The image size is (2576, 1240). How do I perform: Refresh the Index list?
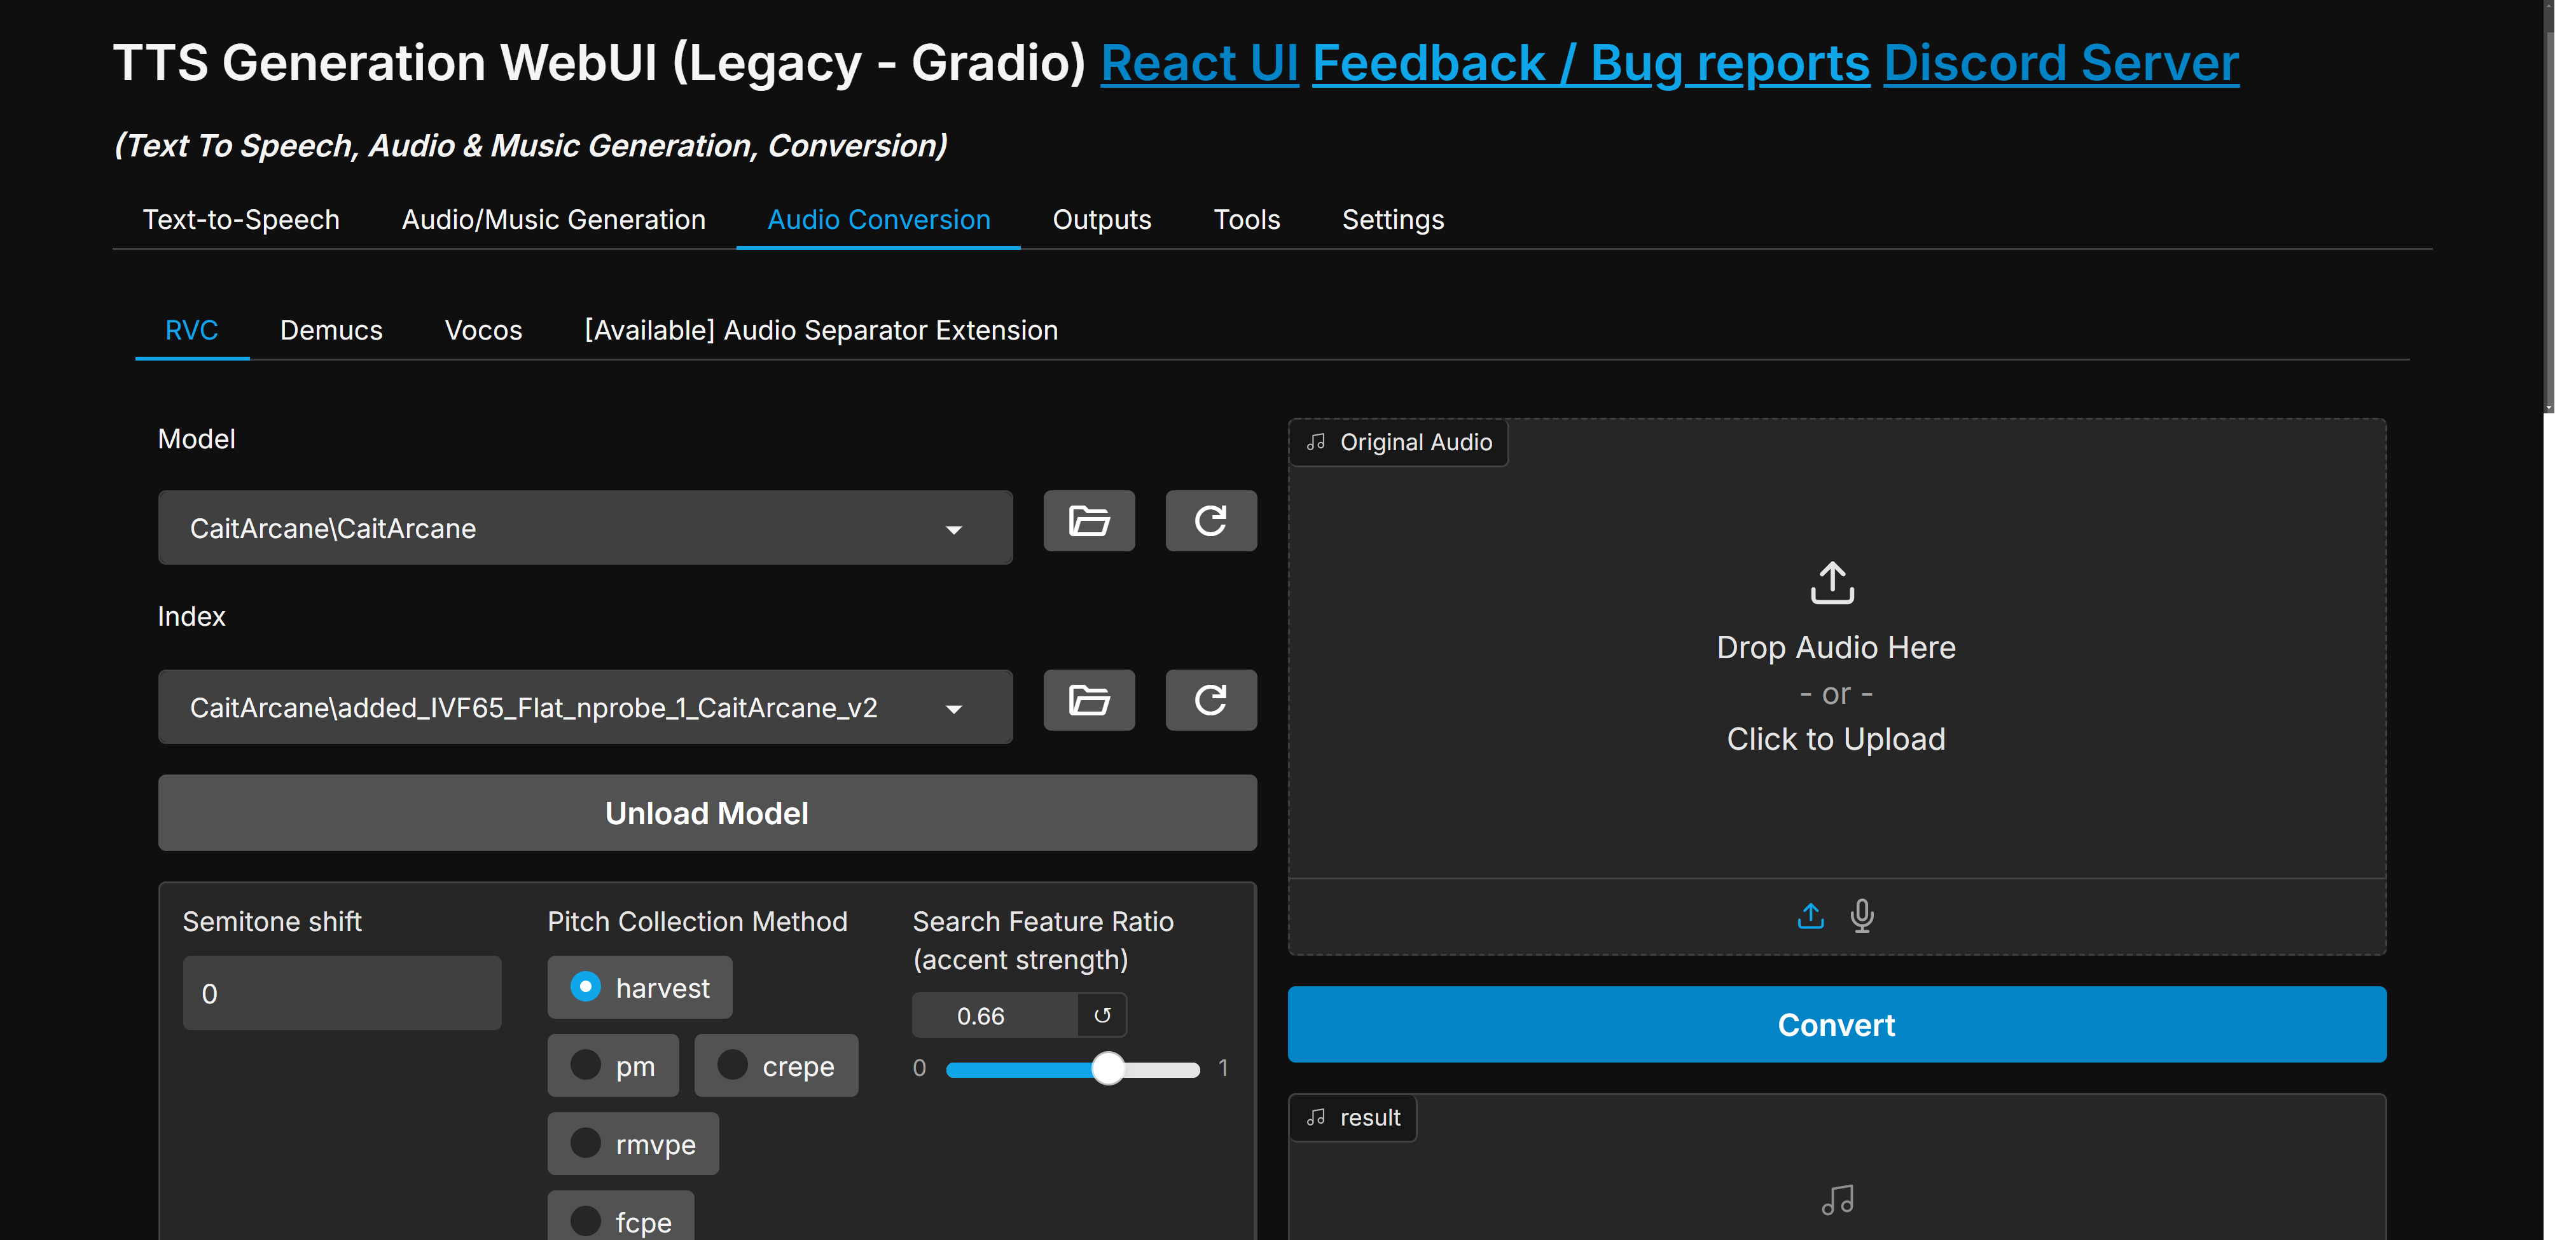point(1210,700)
